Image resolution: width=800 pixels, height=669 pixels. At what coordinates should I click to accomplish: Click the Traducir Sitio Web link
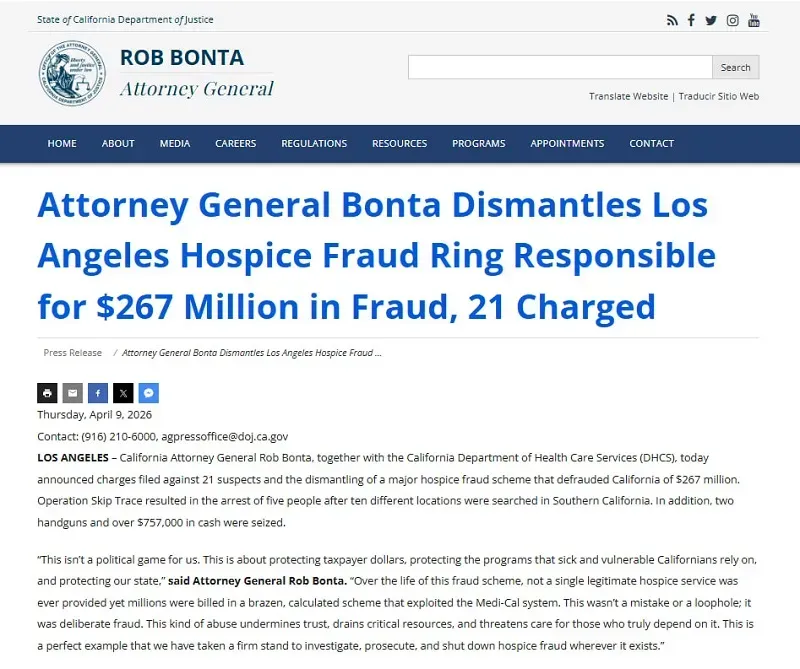(x=718, y=96)
